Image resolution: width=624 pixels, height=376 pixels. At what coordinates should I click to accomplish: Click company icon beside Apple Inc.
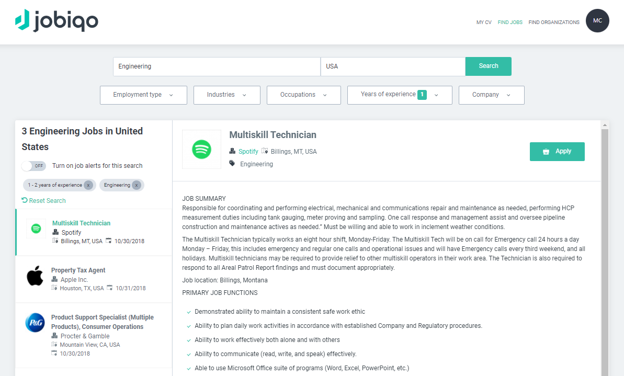[x=55, y=279]
